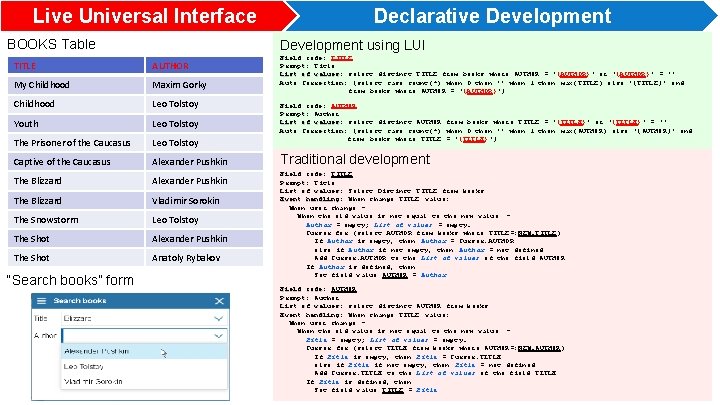Click the Vladimir Sorokin table cell

[204, 201]
